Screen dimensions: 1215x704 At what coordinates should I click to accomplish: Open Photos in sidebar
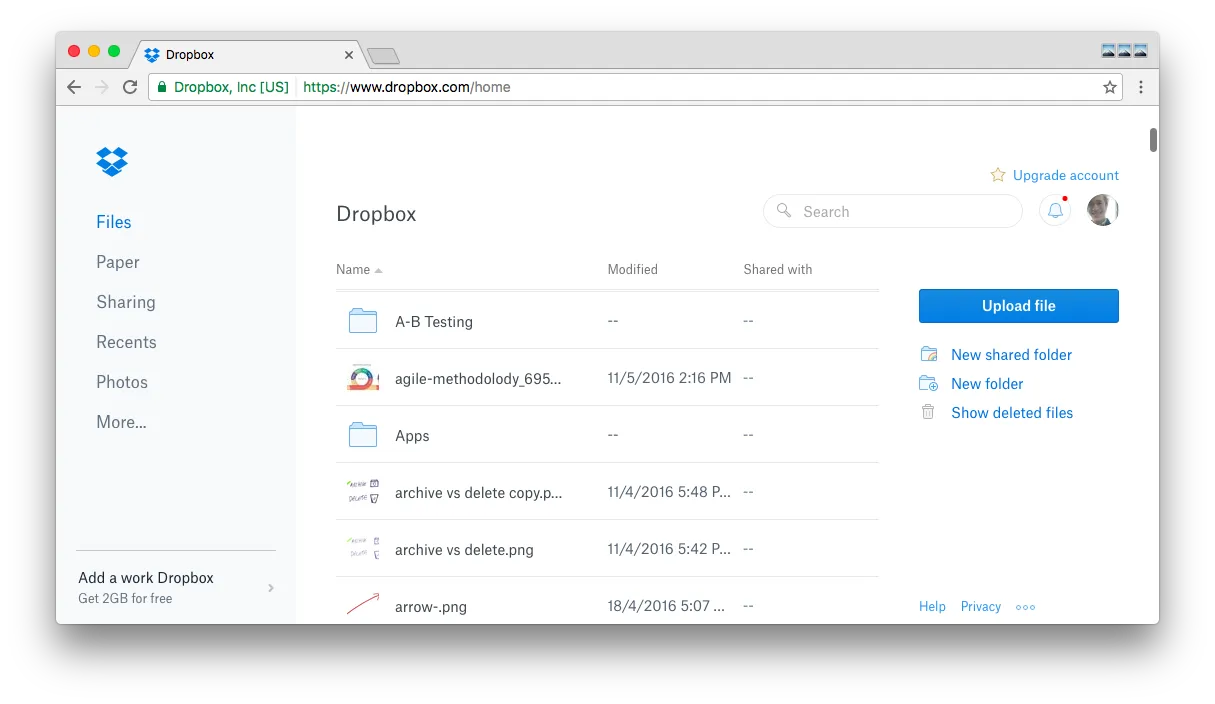click(x=122, y=382)
